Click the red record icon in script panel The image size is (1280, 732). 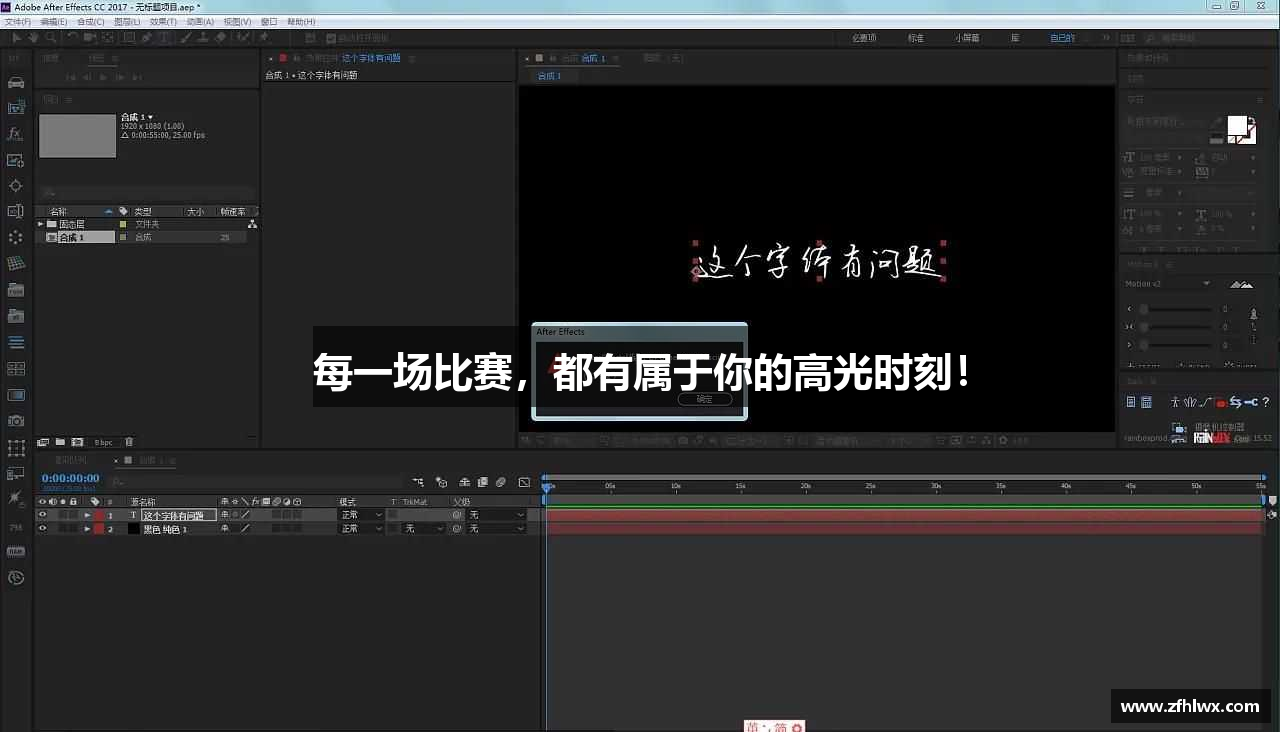(1221, 403)
